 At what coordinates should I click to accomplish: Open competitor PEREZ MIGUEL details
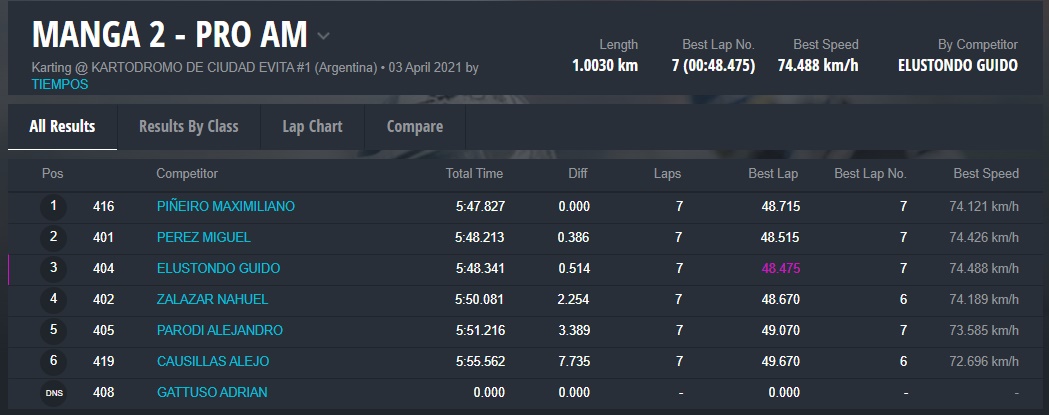(203, 238)
